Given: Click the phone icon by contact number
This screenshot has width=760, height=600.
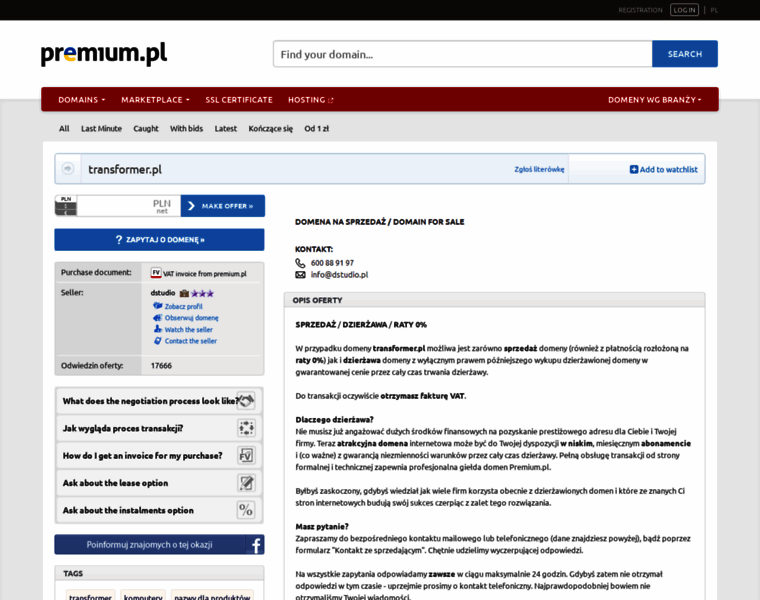Looking at the screenshot, I should click(x=301, y=263).
